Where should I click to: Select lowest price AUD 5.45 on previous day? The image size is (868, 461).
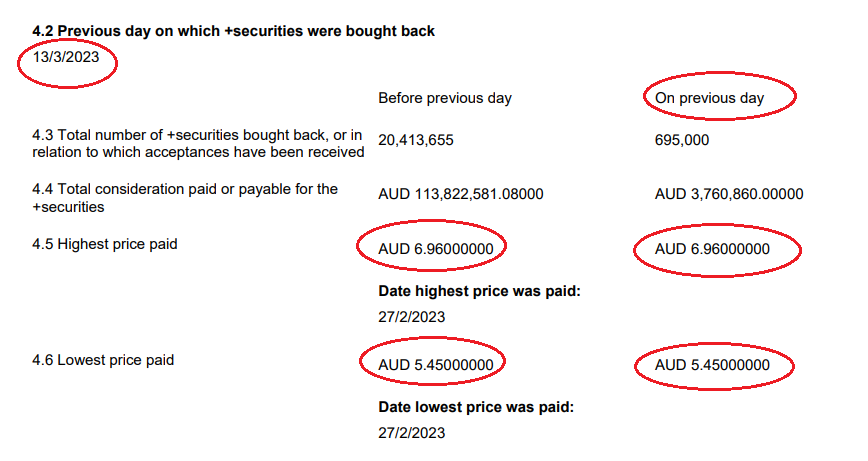[712, 365]
